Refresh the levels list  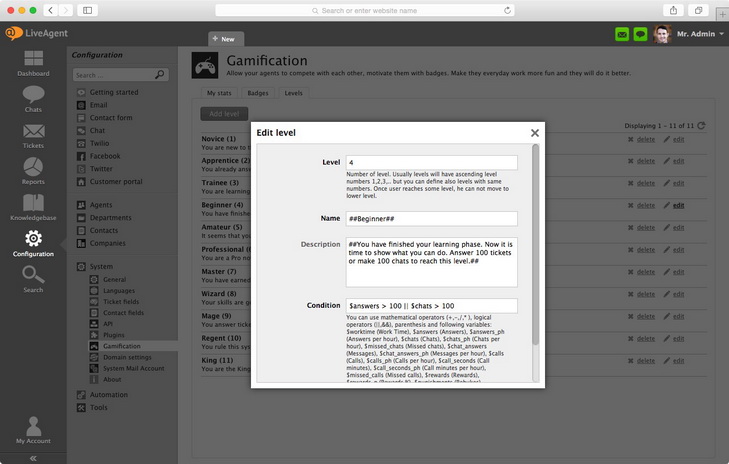point(701,126)
